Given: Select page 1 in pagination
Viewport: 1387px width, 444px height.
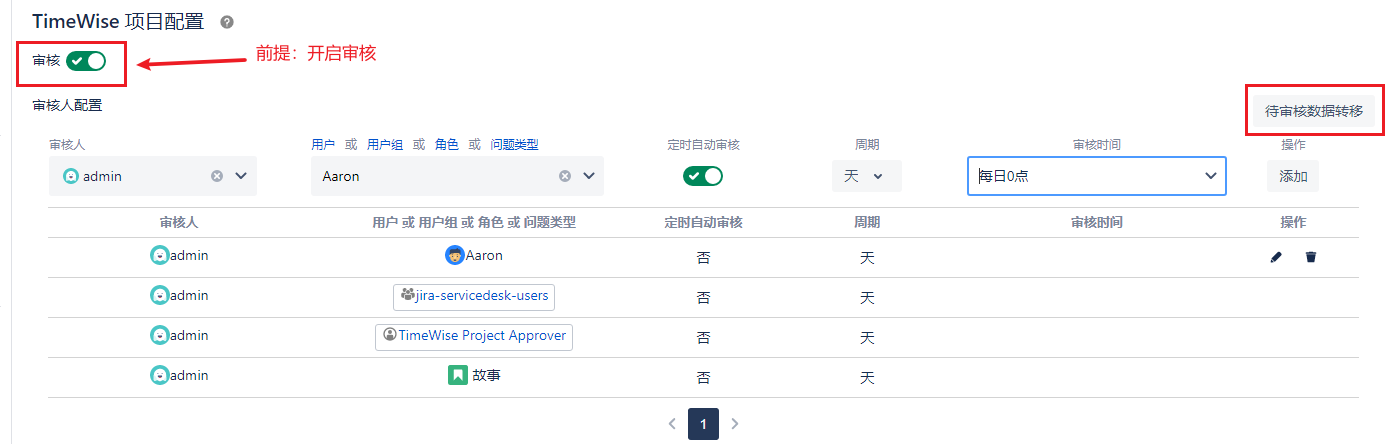Looking at the screenshot, I should click(703, 424).
